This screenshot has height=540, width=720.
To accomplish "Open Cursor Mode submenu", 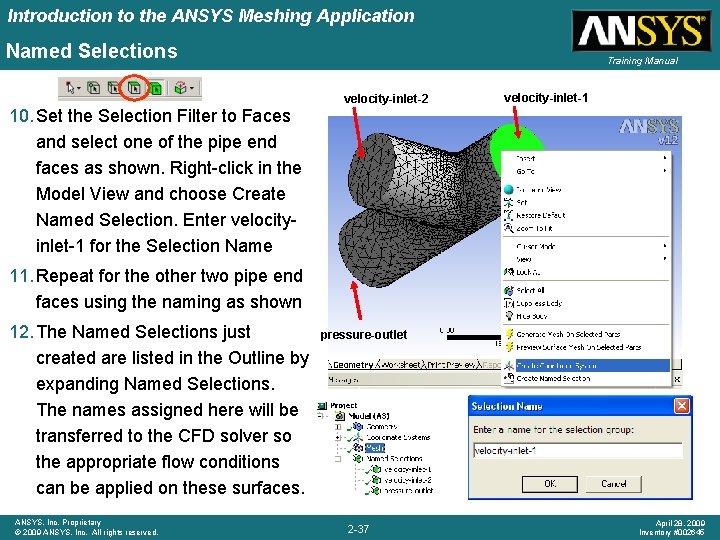I will (586, 246).
